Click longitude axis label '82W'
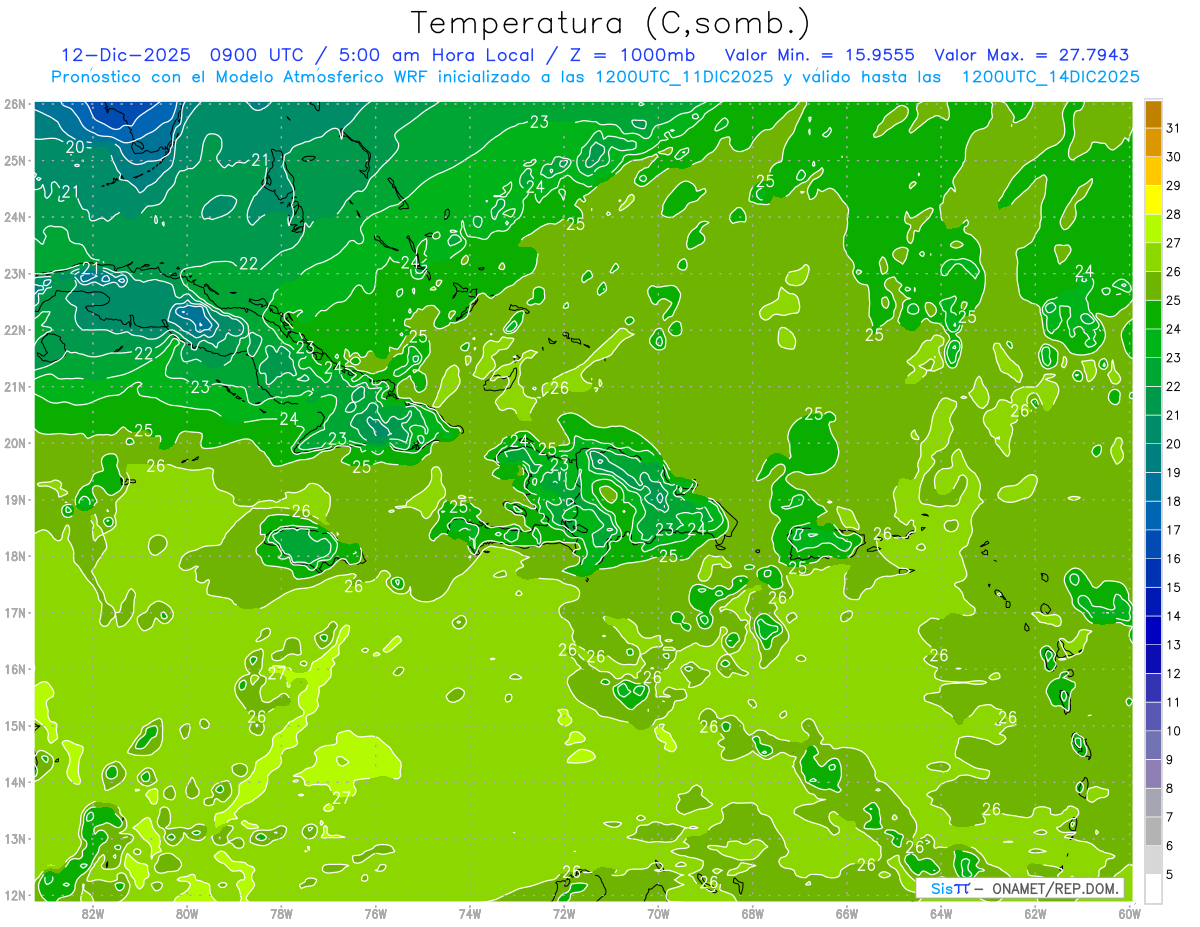1200x927 pixels. click(92, 913)
